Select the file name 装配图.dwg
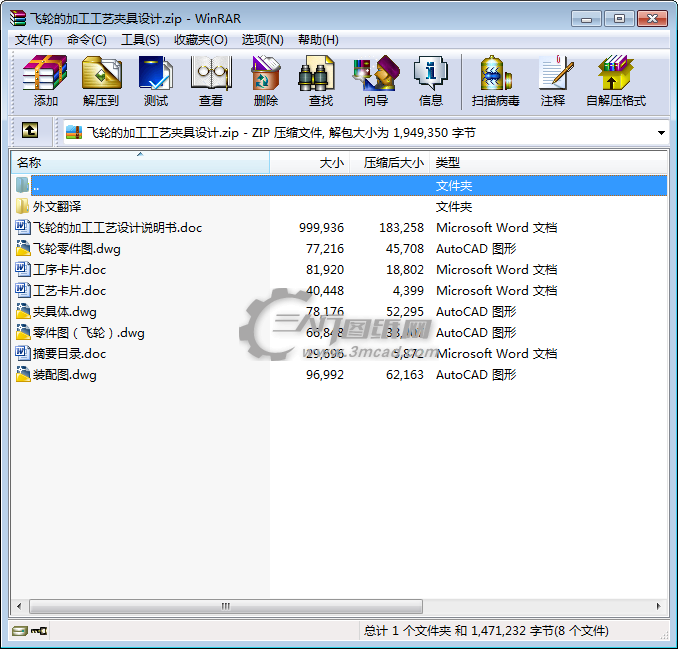This screenshot has height=649, width=678. pos(64,375)
